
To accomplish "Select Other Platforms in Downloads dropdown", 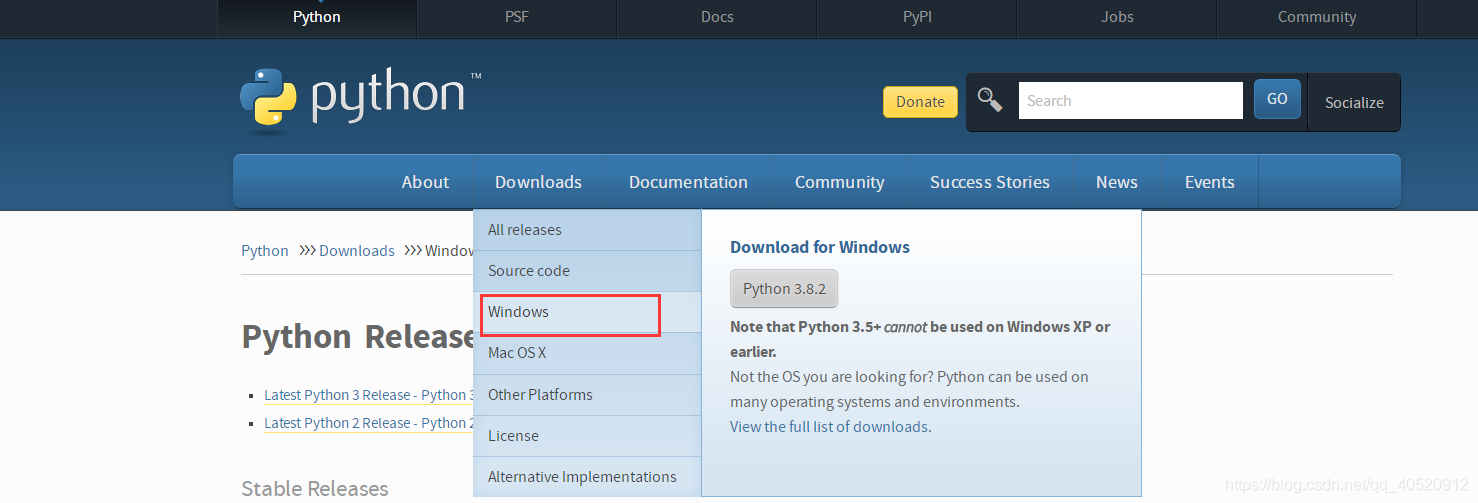I will 587,395.
